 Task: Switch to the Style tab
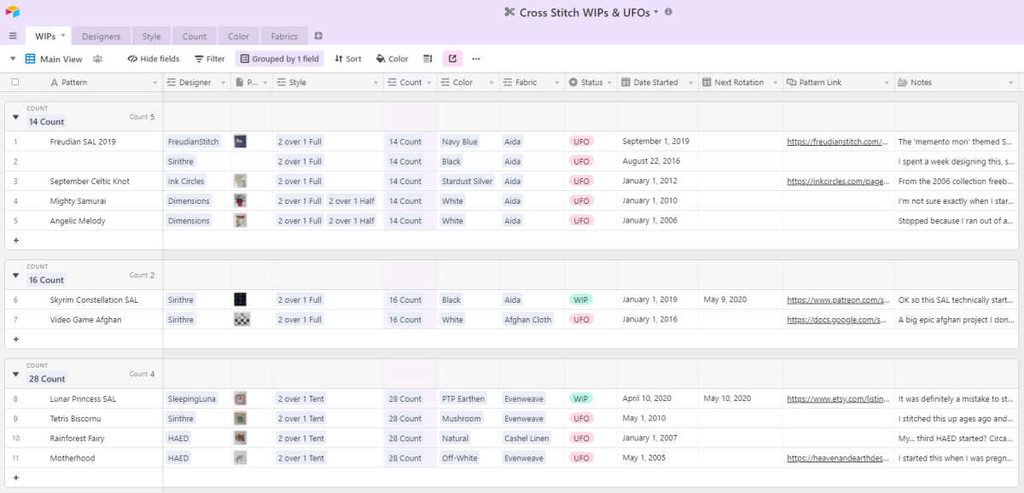[151, 36]
